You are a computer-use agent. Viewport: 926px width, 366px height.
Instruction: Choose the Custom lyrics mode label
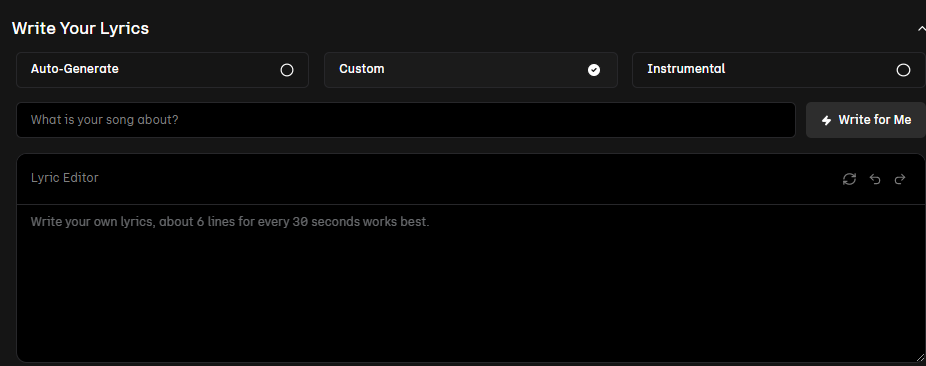click(361, 69)
